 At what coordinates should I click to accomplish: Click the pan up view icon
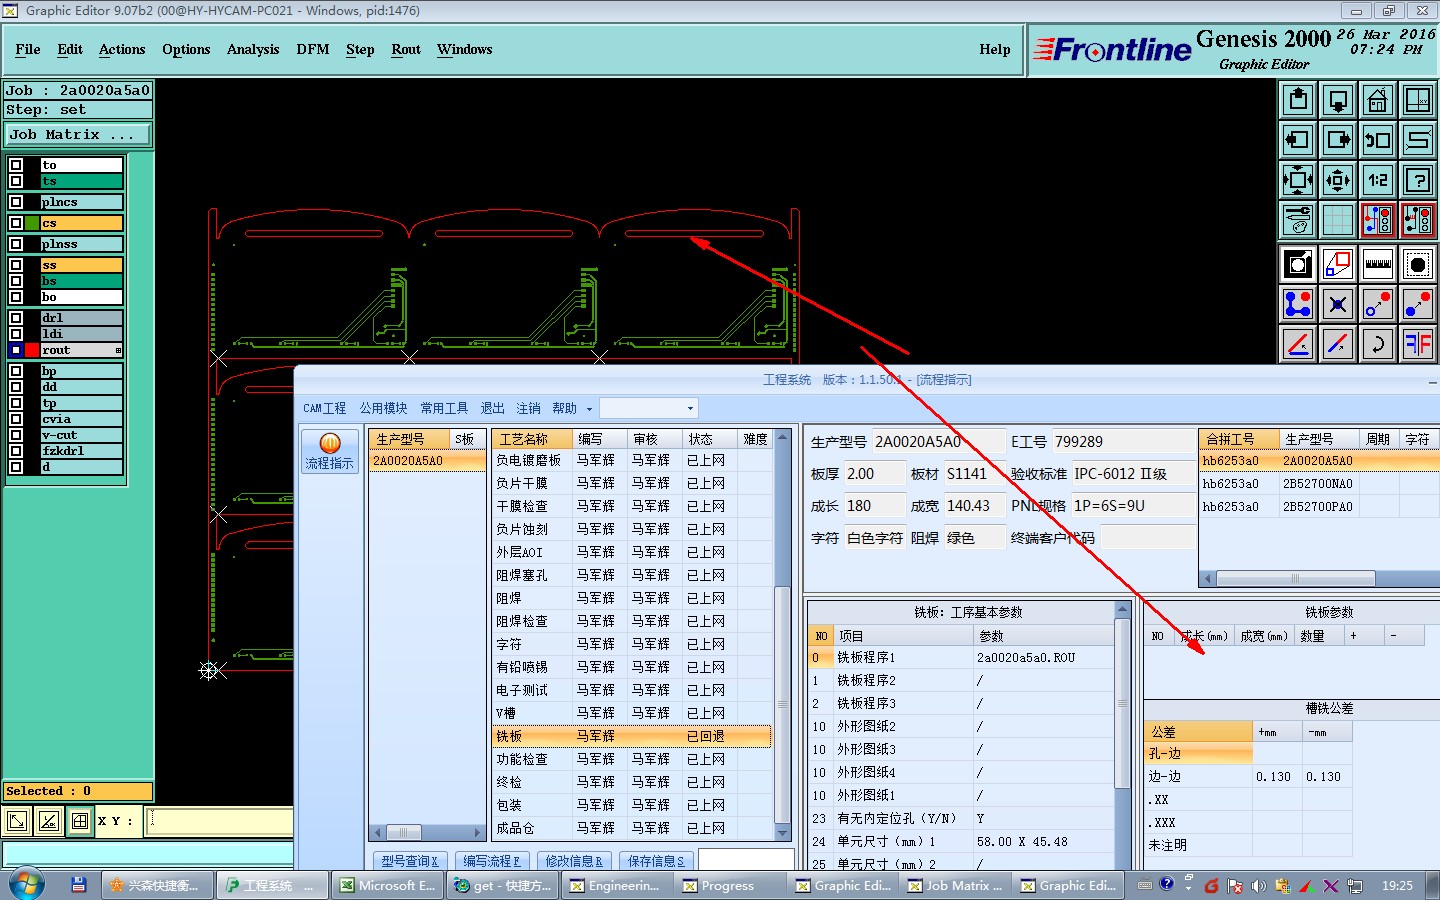[x=1298, y=100]
